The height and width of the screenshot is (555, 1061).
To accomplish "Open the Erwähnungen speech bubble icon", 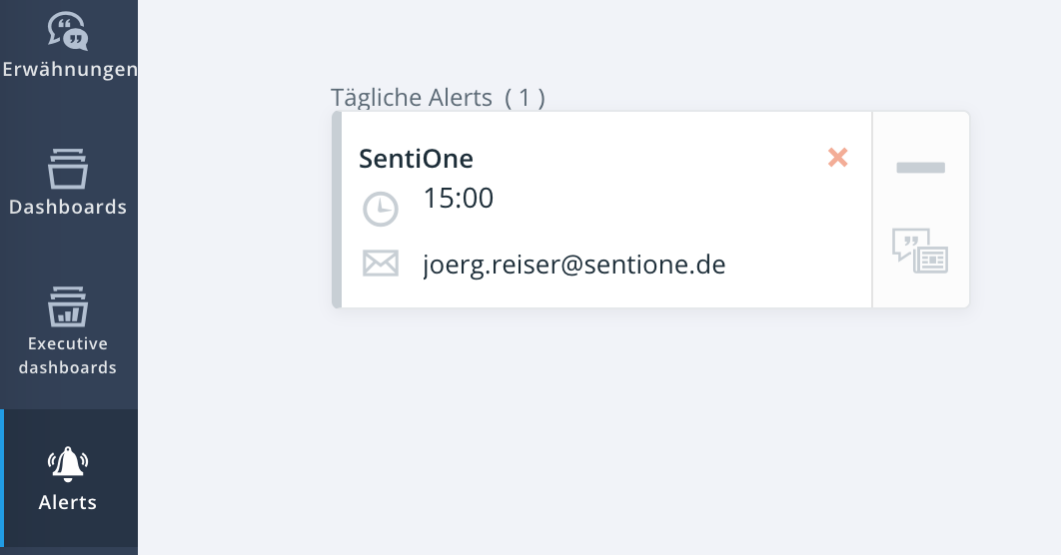I will 68,30.
